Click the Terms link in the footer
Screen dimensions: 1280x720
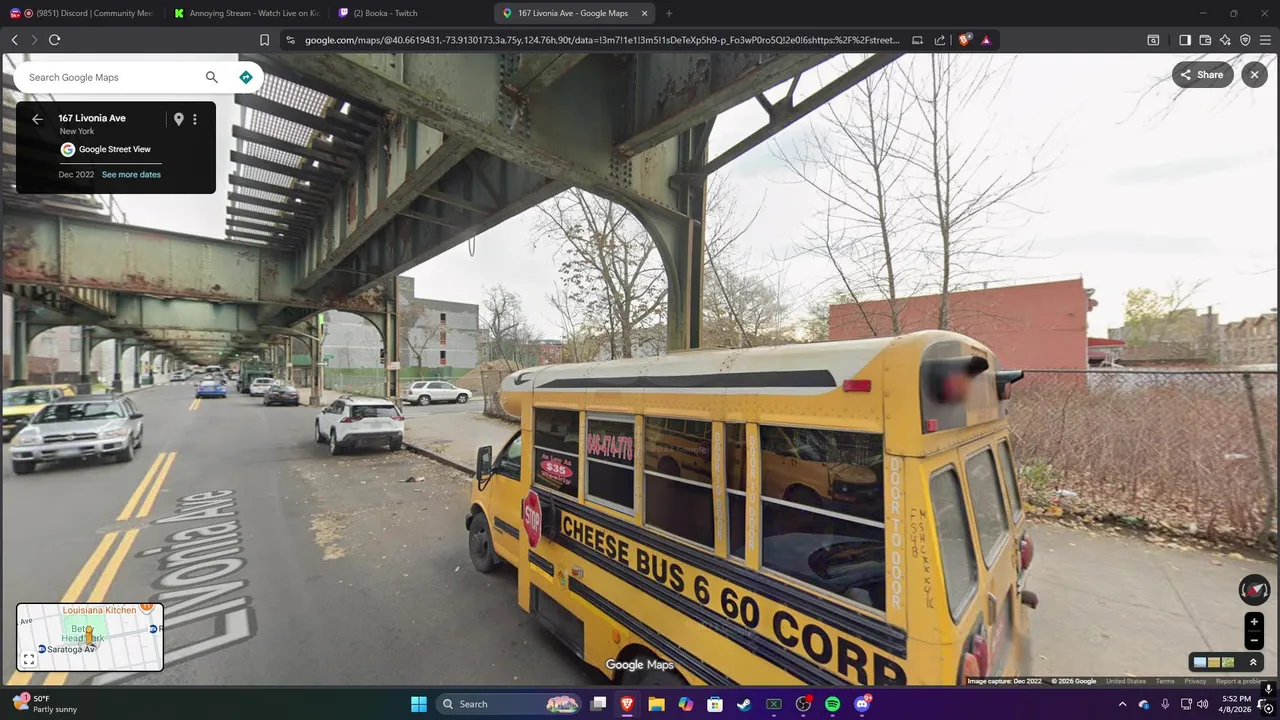[1165, 681]
